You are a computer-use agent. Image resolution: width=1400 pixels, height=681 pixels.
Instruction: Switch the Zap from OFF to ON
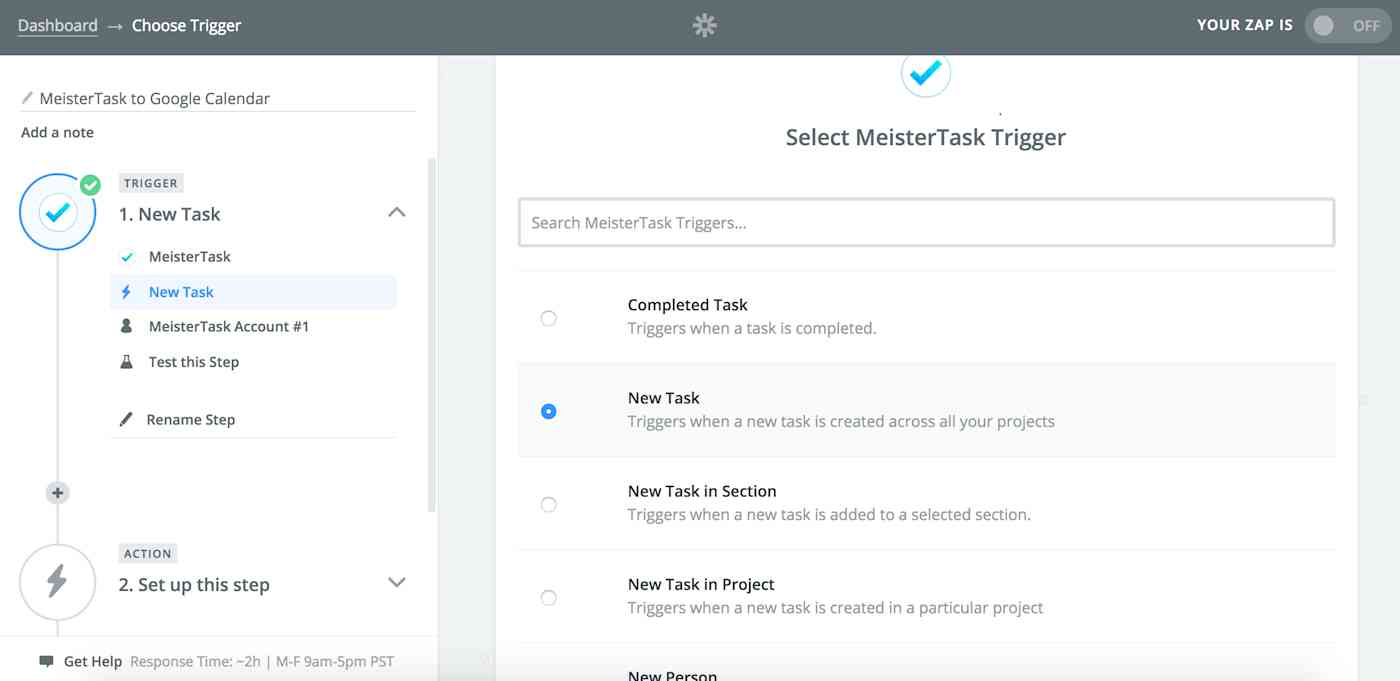click(x=1347, y=25)
